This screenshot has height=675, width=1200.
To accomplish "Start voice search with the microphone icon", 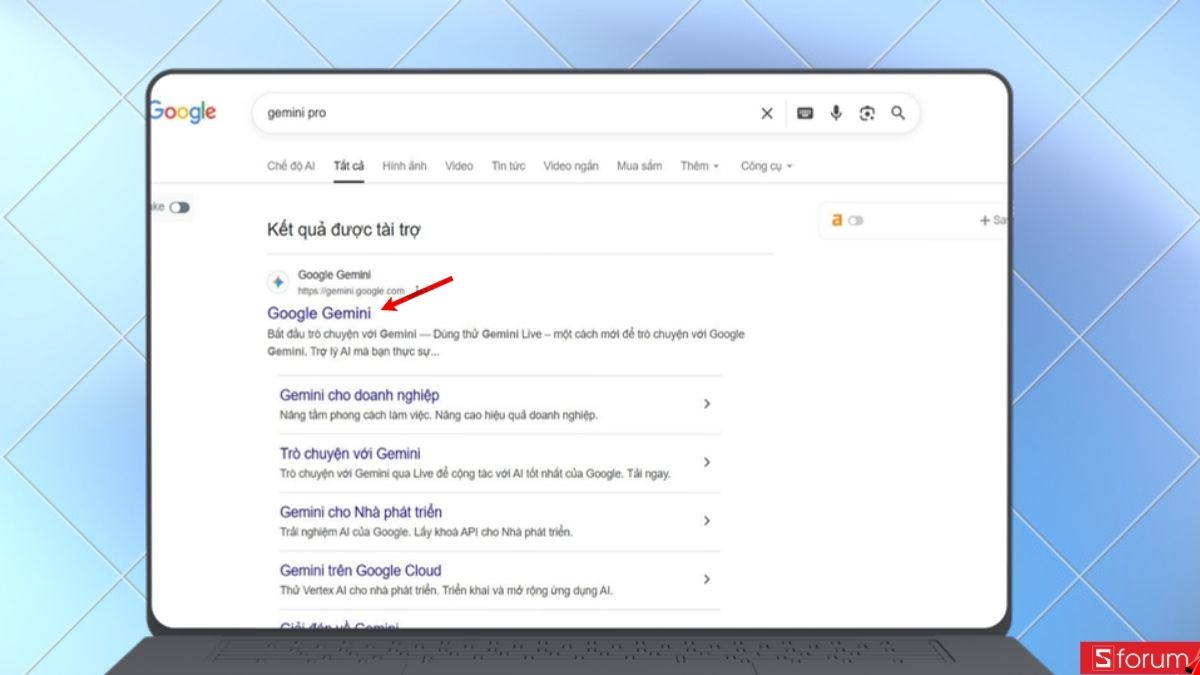I will click(x=836, y=113).
